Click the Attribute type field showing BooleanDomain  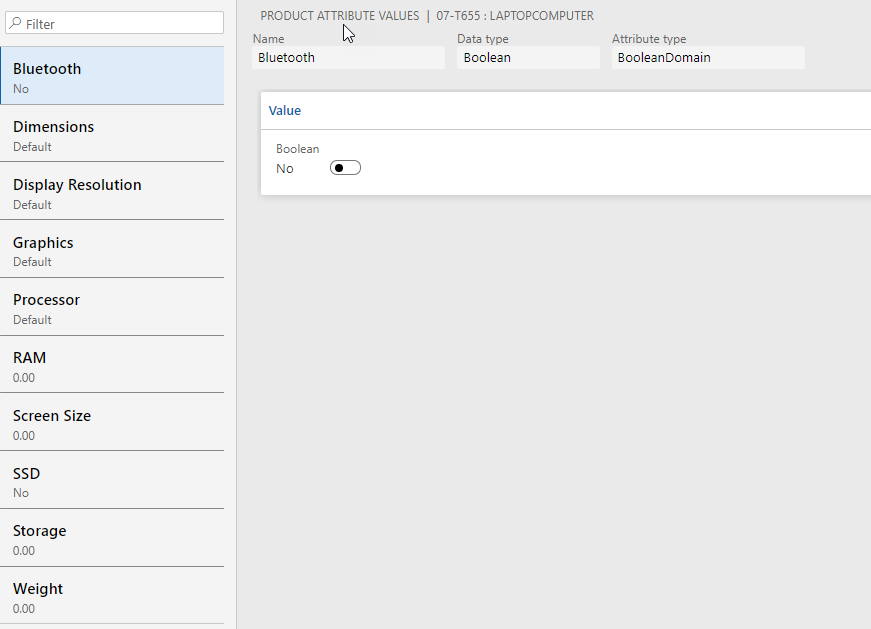(707, 58)
